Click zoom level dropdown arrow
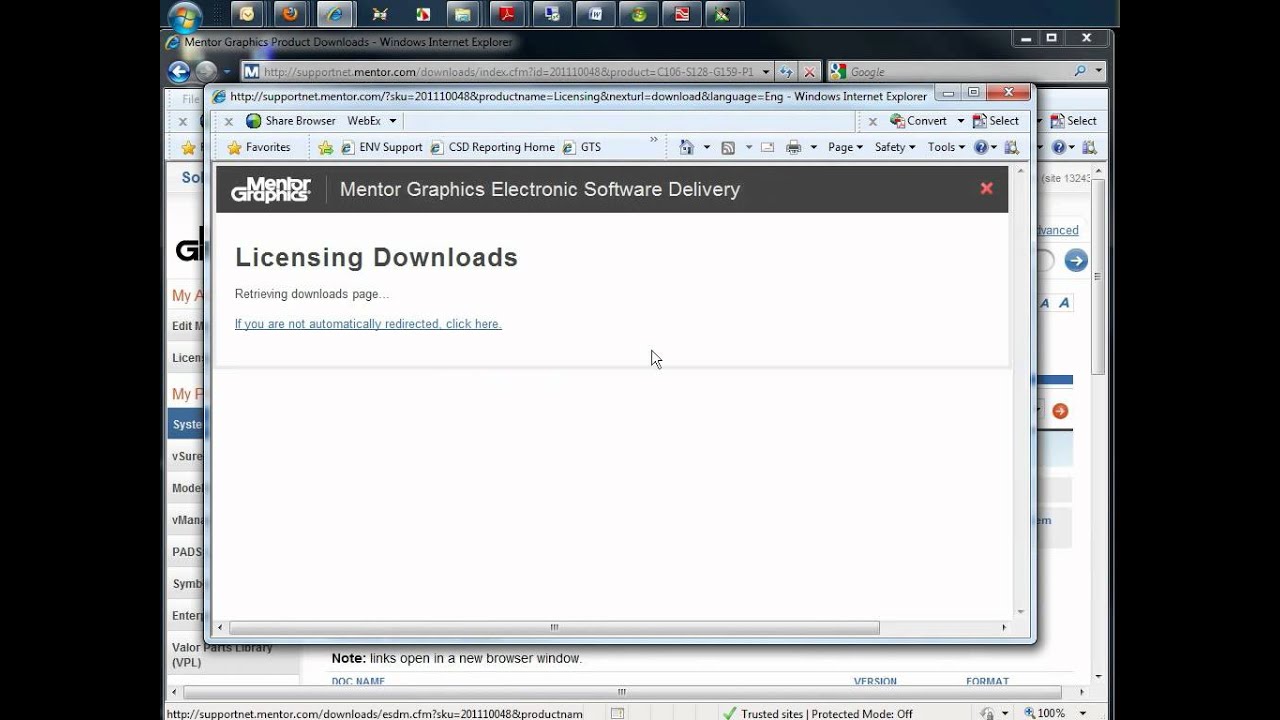 point(1083,713)
